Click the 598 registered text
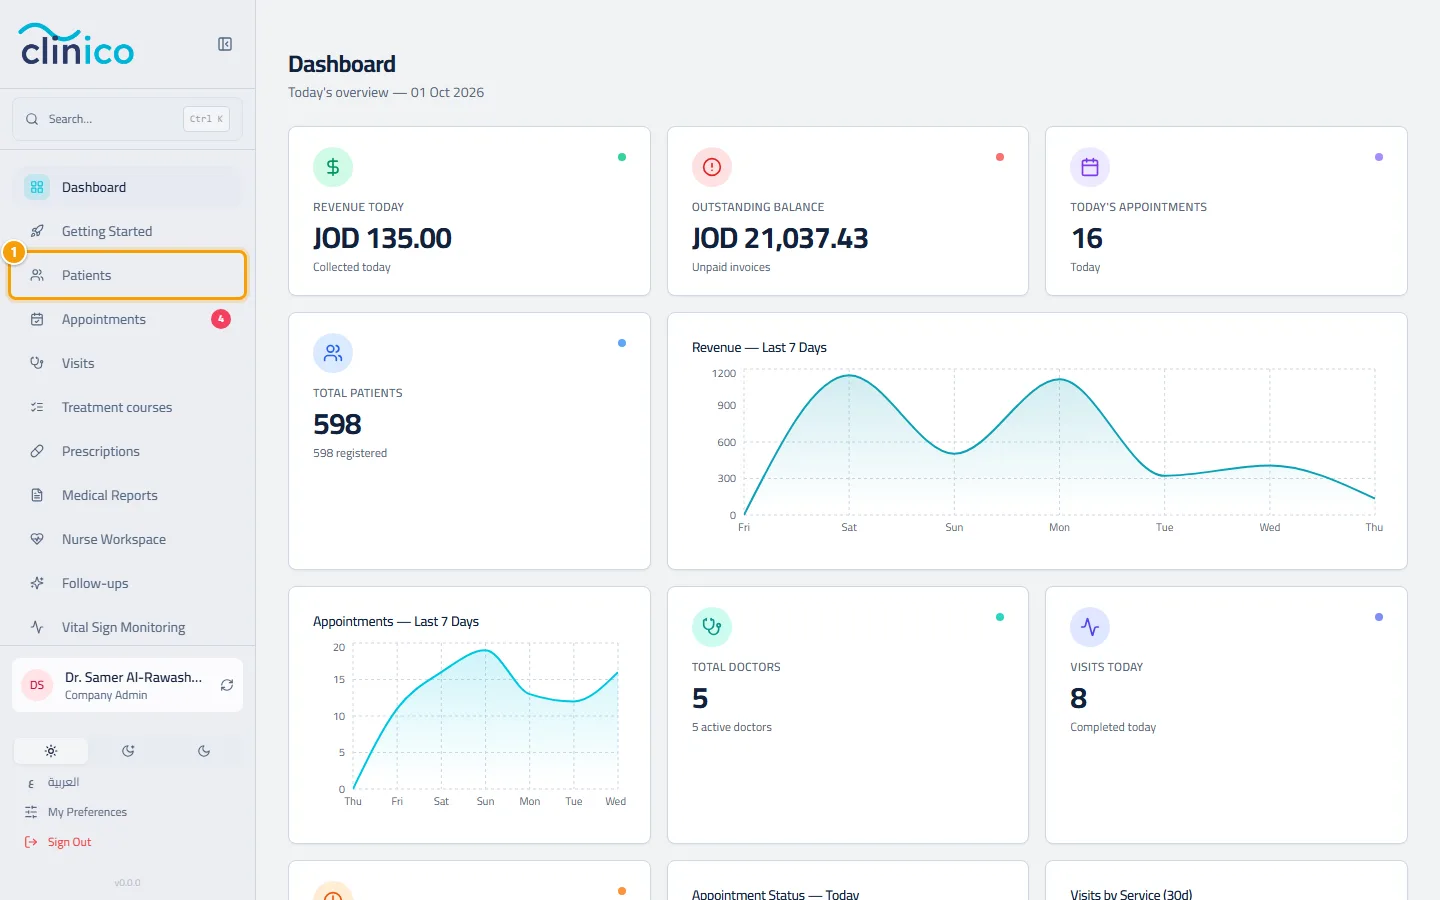This screenshot has width=1440, height=900. tap(350, 453)
